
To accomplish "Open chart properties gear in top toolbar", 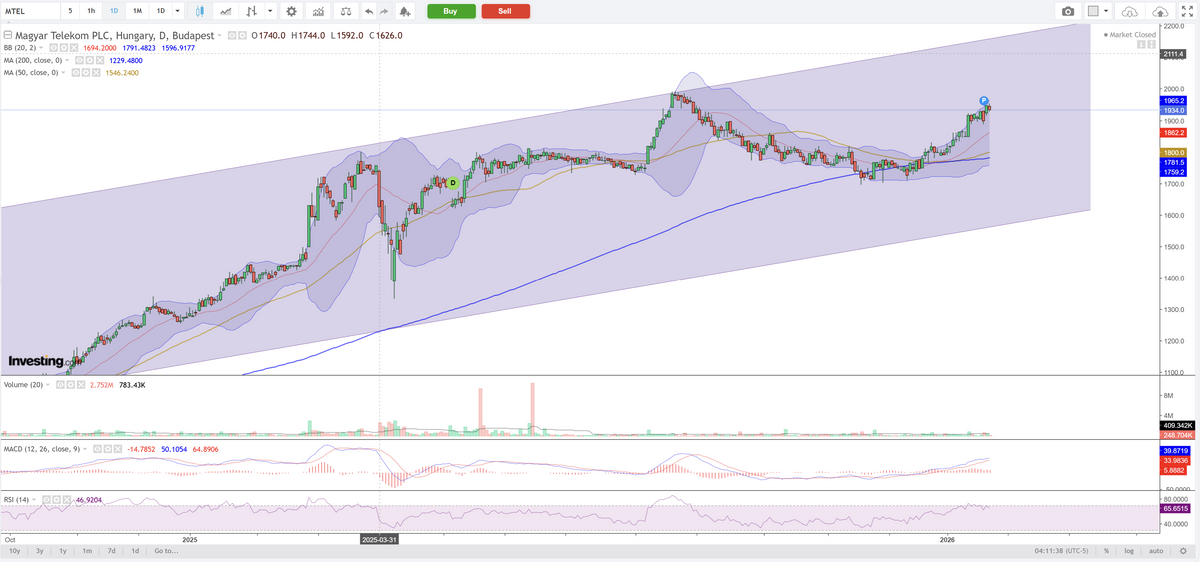I will click(x=291, y=11).
